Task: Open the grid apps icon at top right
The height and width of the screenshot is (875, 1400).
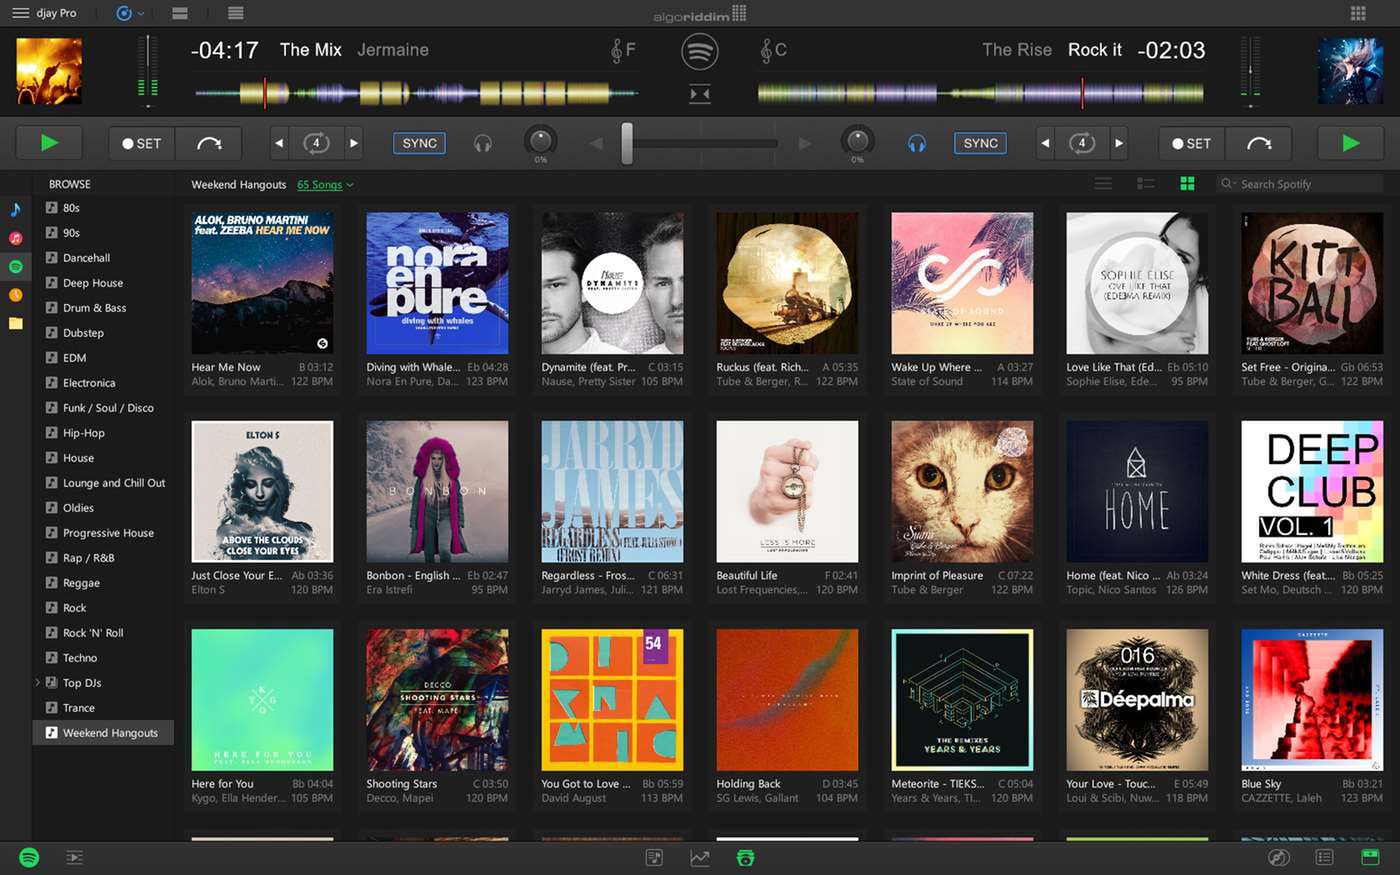Action: (x=1358, y=13)
